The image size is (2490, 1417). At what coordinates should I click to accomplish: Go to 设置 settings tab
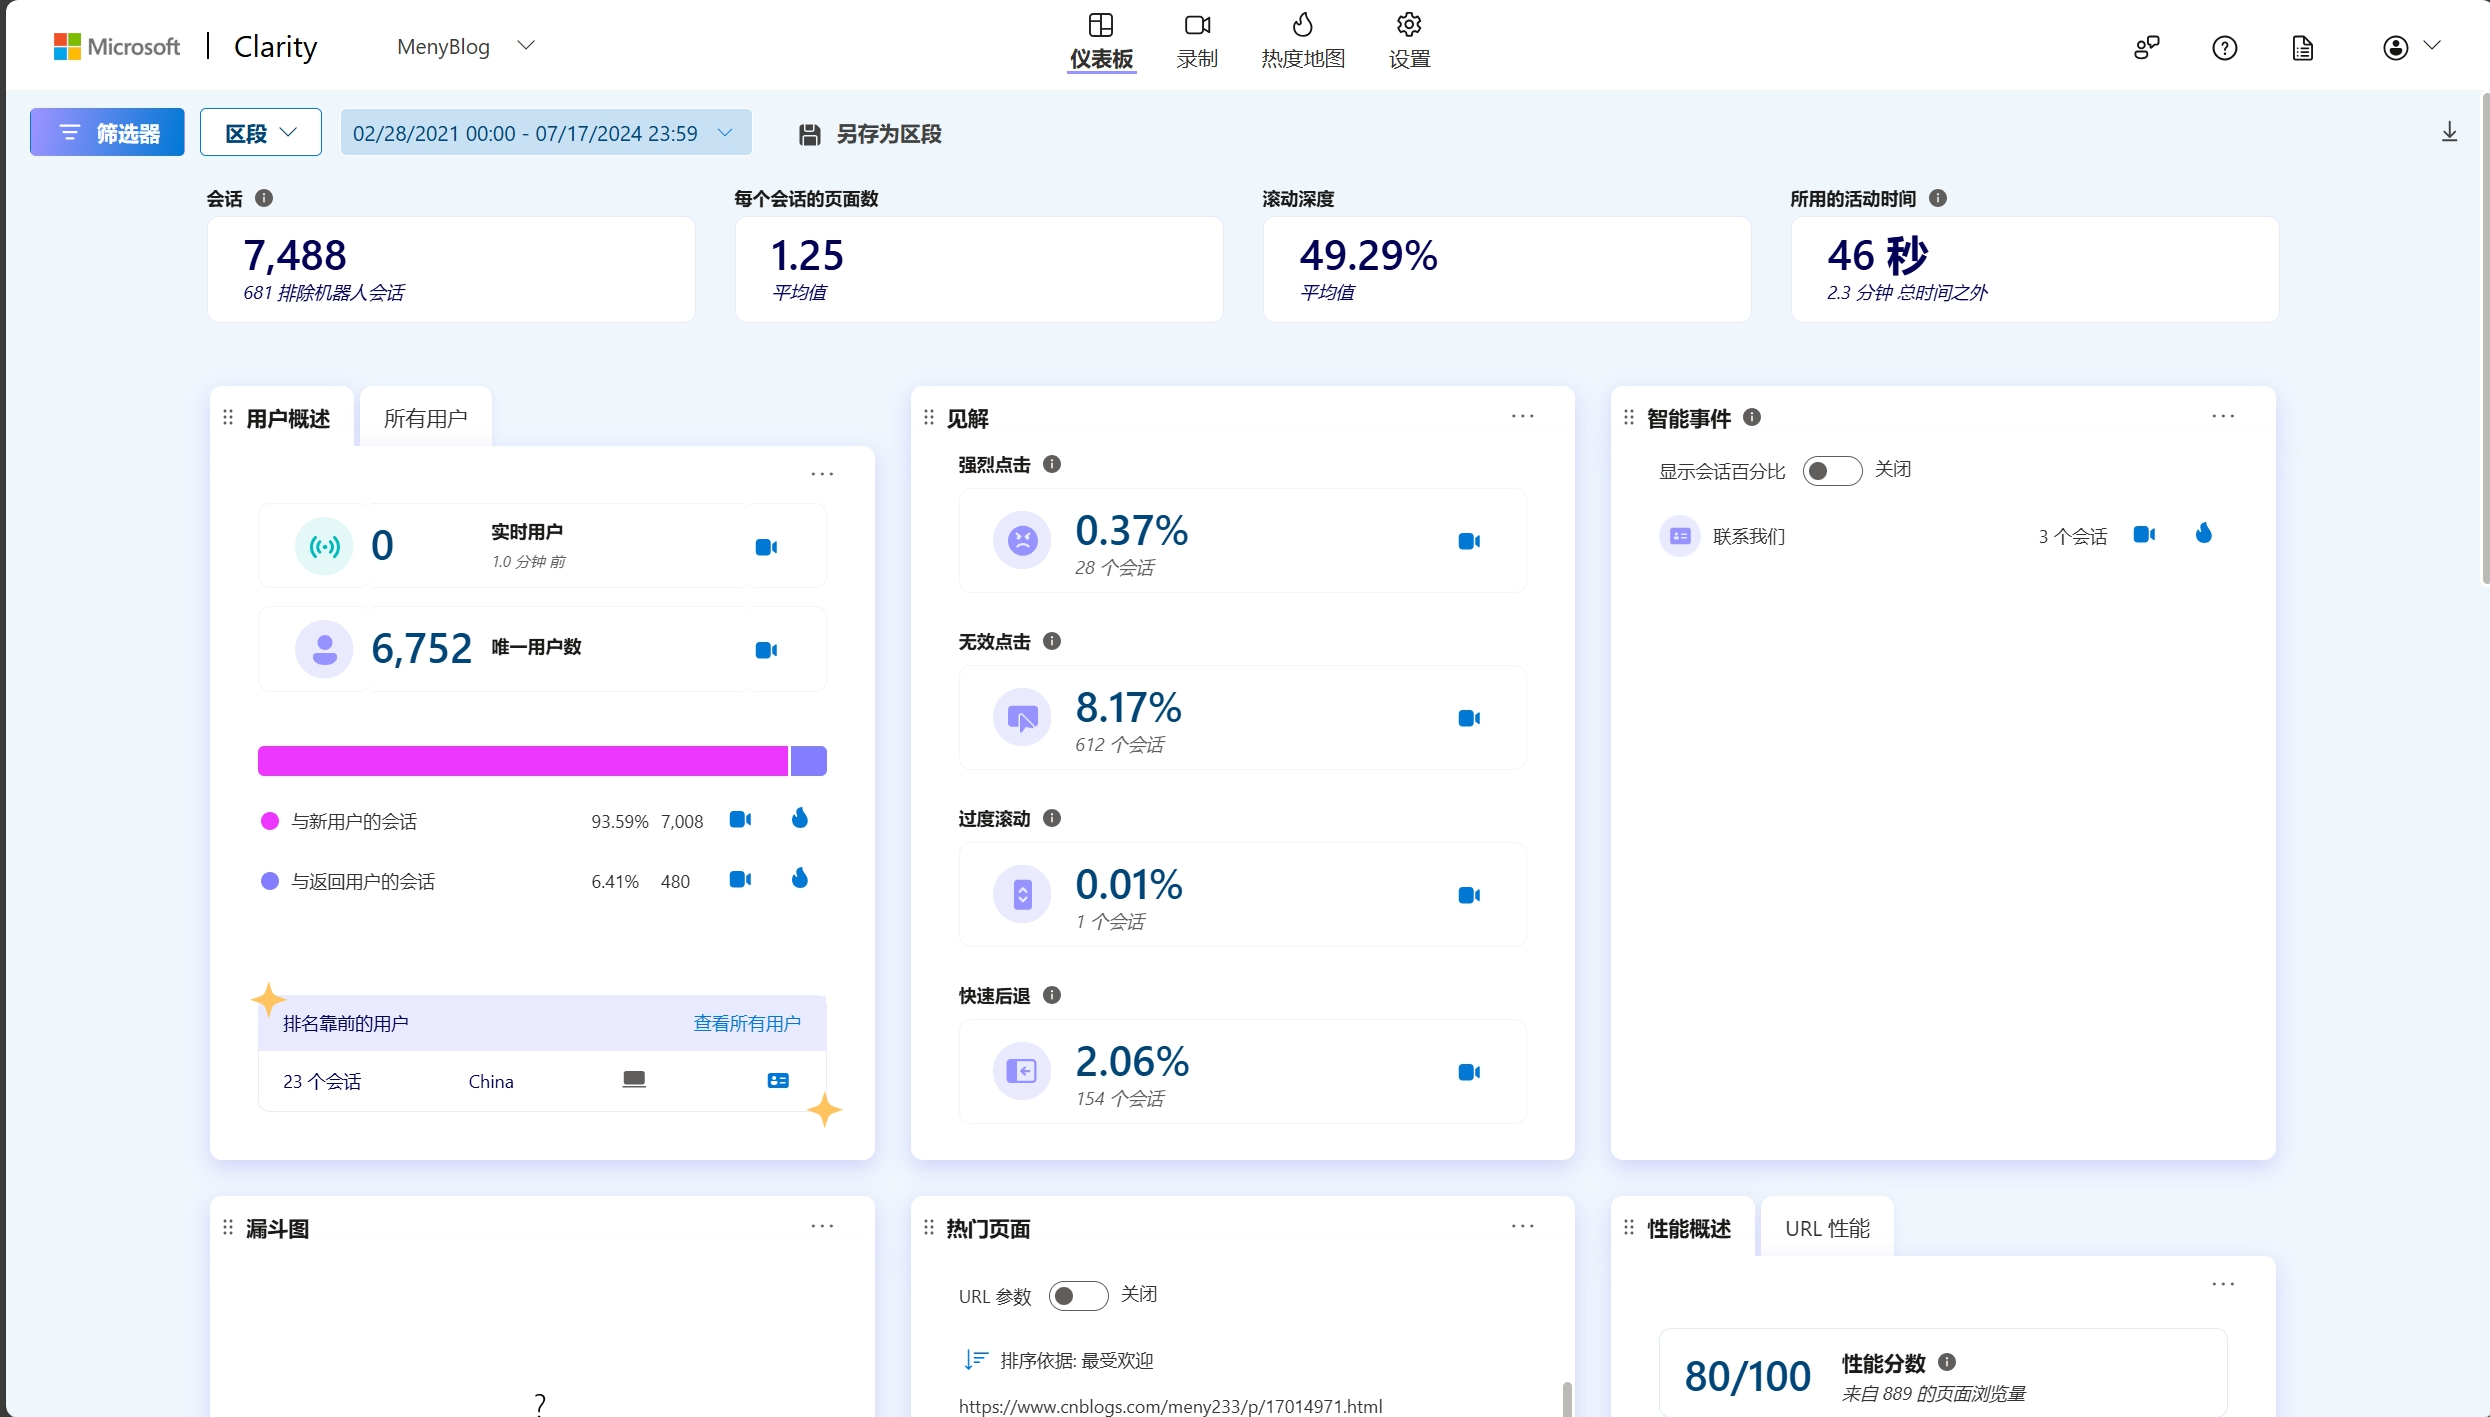[1409, 42]
